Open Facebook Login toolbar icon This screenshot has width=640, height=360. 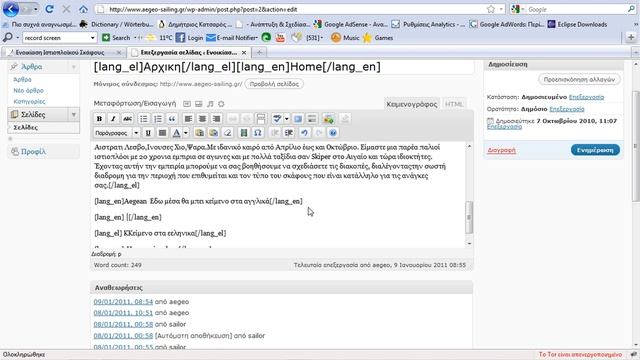(x=189, y=38)
